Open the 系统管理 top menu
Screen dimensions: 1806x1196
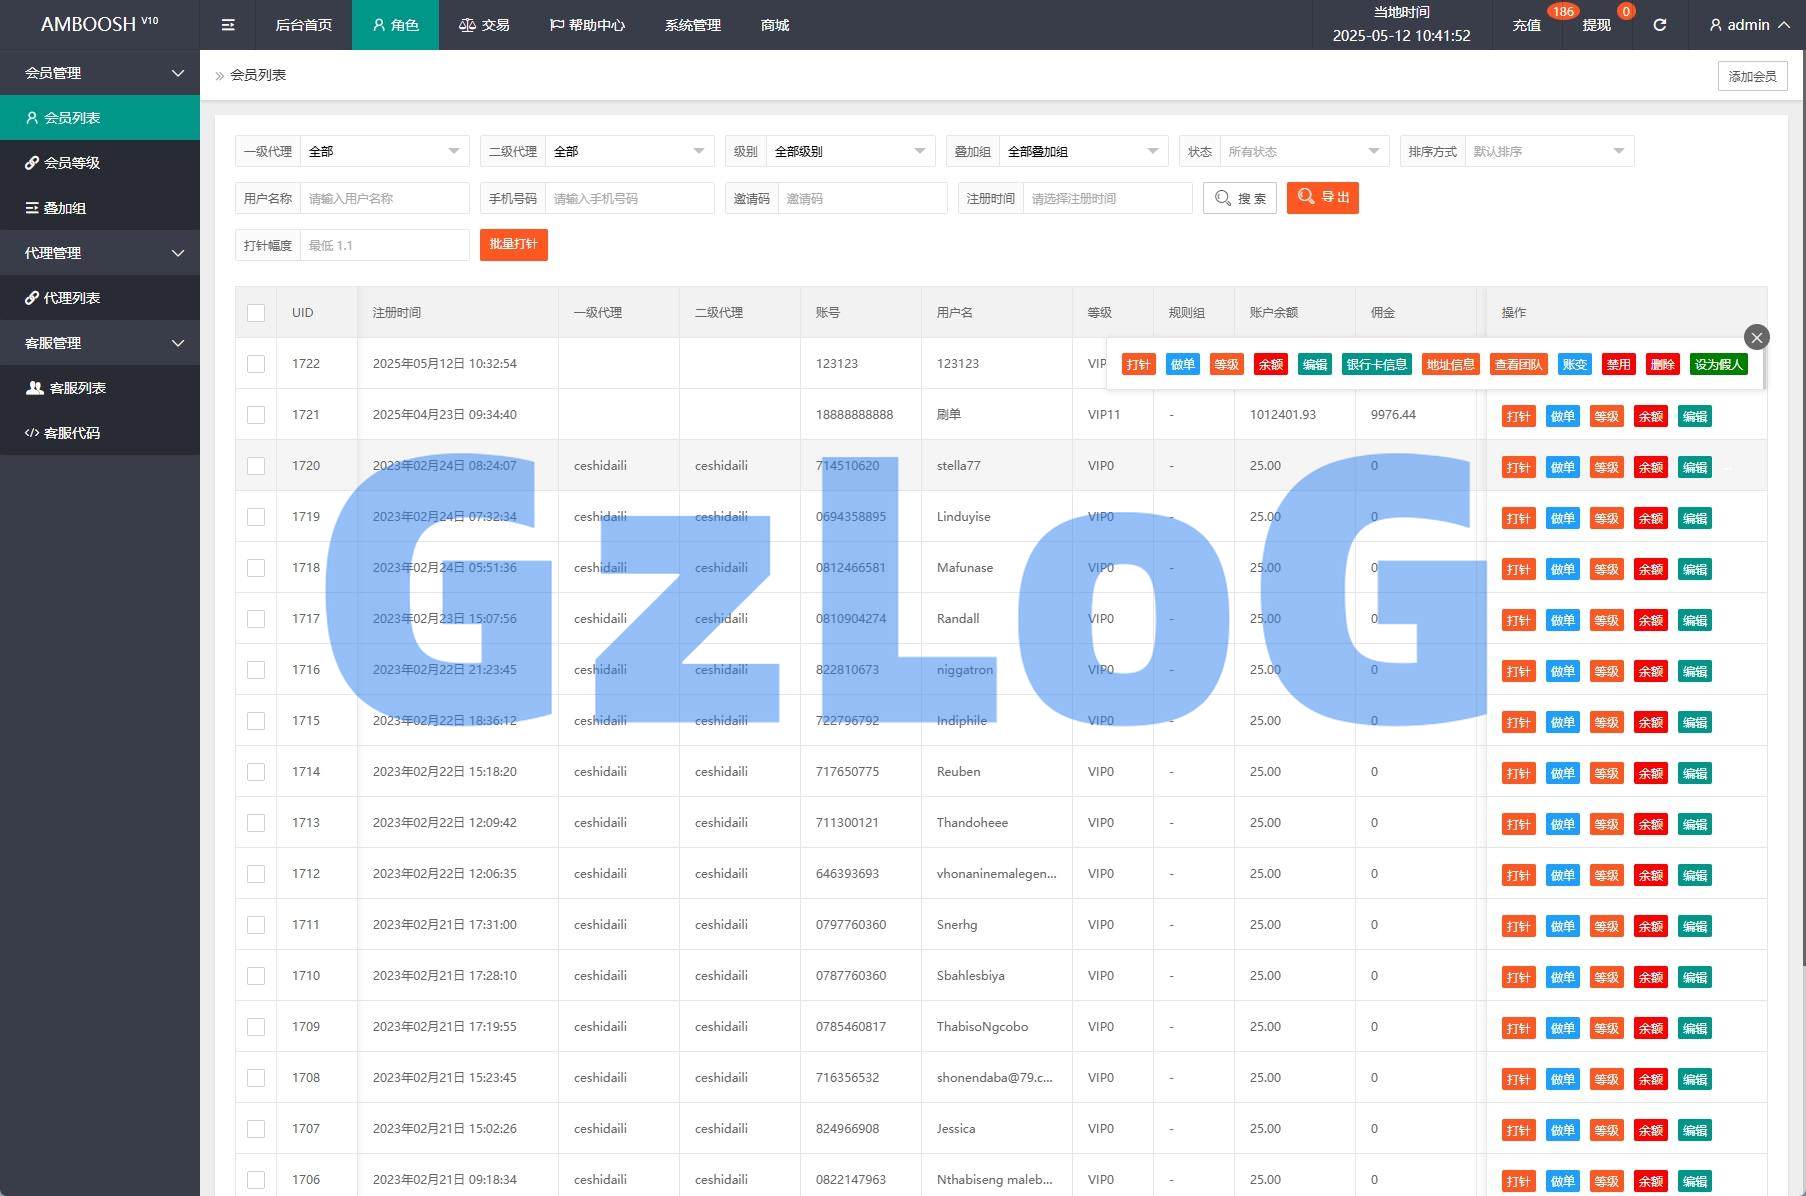coord(692,25)
